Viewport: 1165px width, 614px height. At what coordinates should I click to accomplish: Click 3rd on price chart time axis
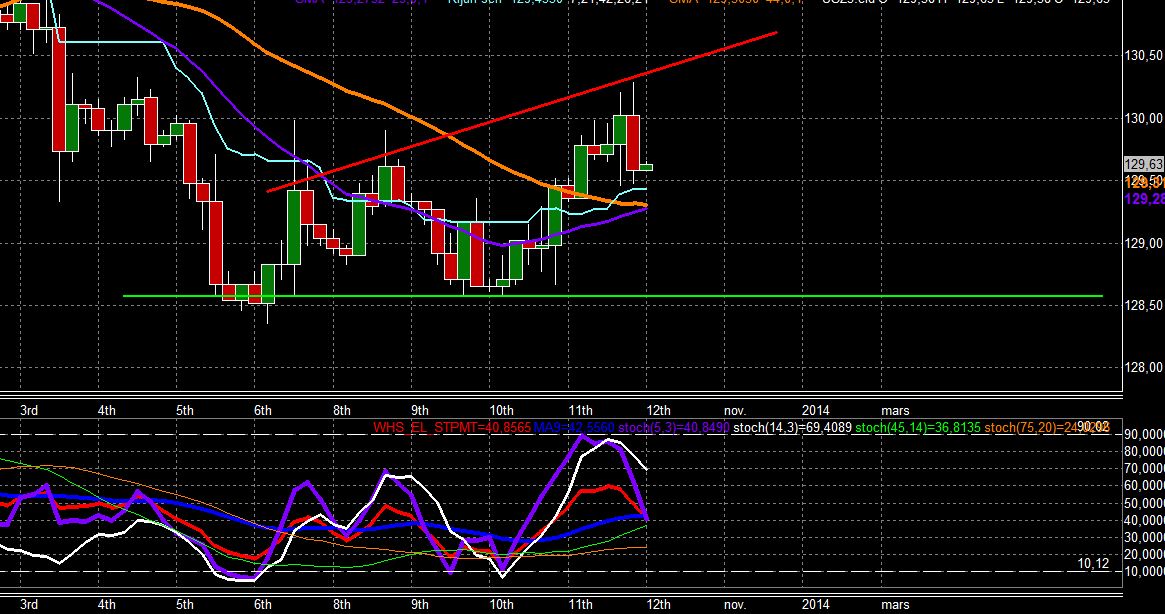(29, 410)
